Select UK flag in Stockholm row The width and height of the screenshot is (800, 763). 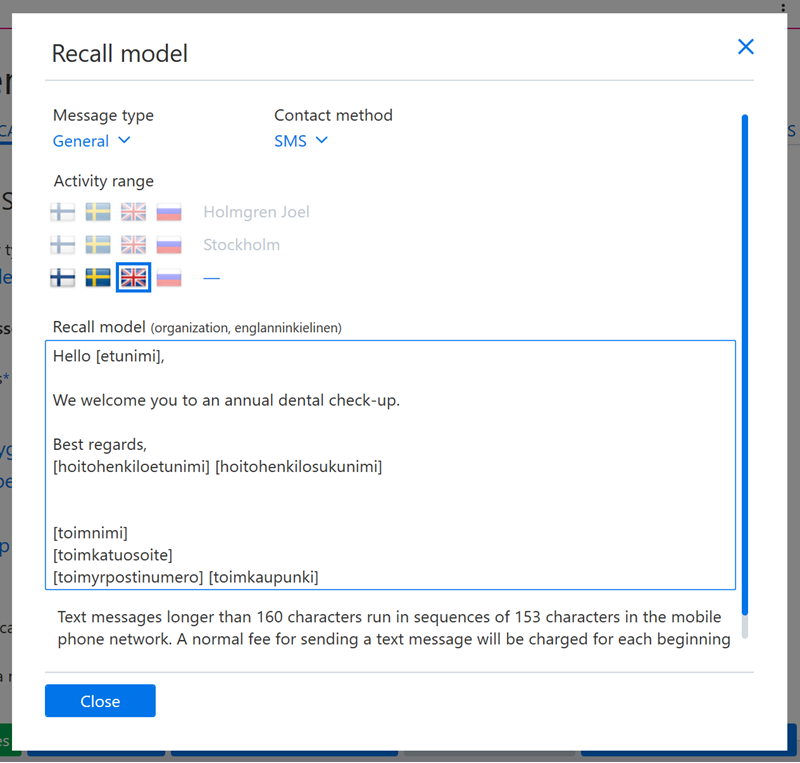(x=133, y=245)
